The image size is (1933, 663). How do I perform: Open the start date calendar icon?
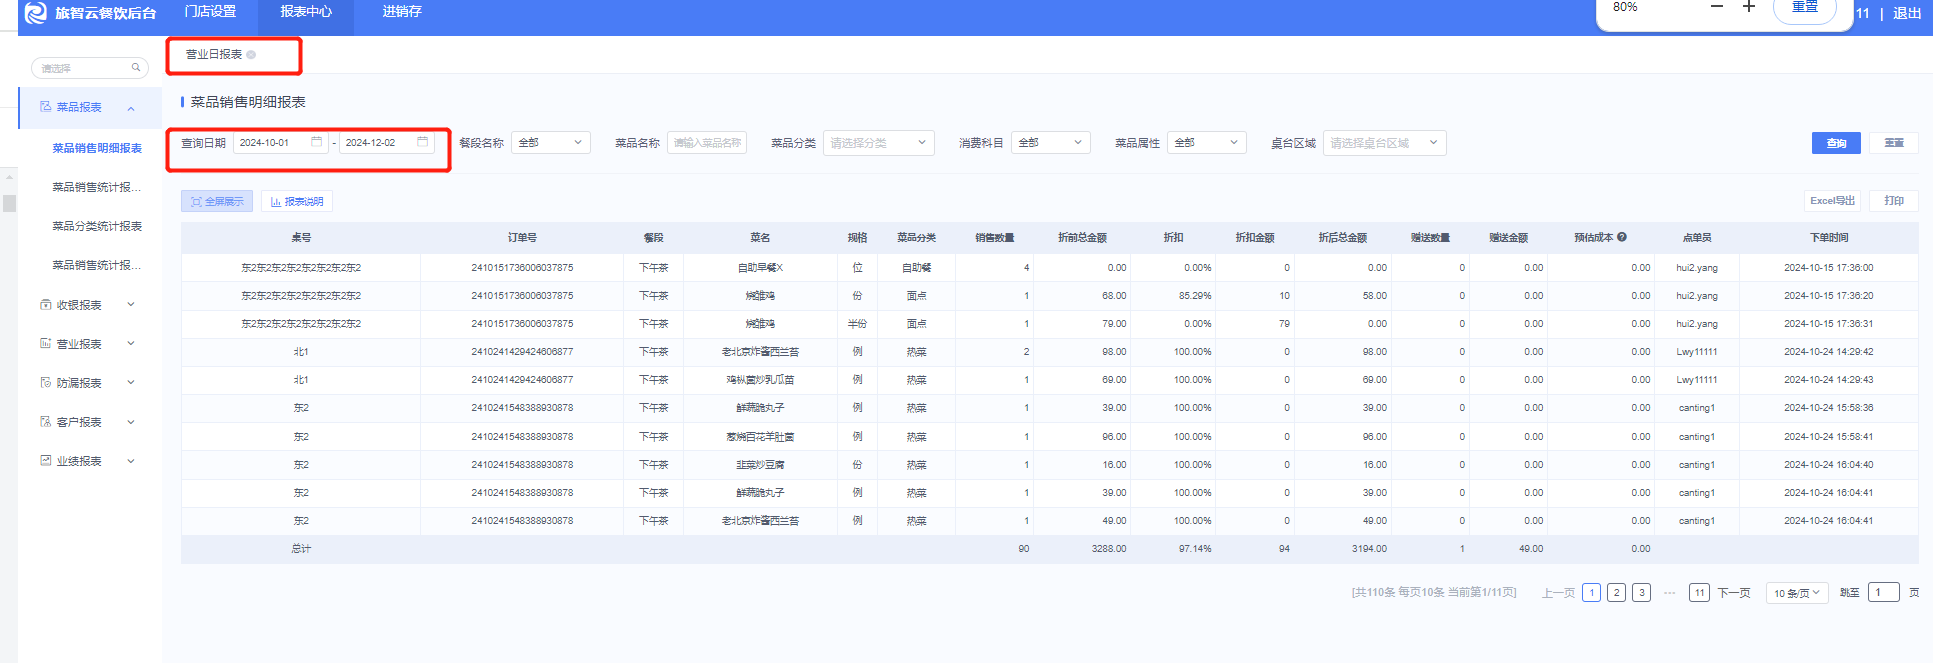pos(317,142)
